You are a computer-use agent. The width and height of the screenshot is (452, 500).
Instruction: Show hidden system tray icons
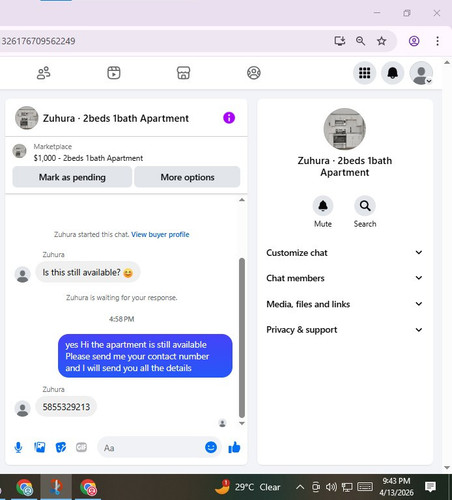300,487
